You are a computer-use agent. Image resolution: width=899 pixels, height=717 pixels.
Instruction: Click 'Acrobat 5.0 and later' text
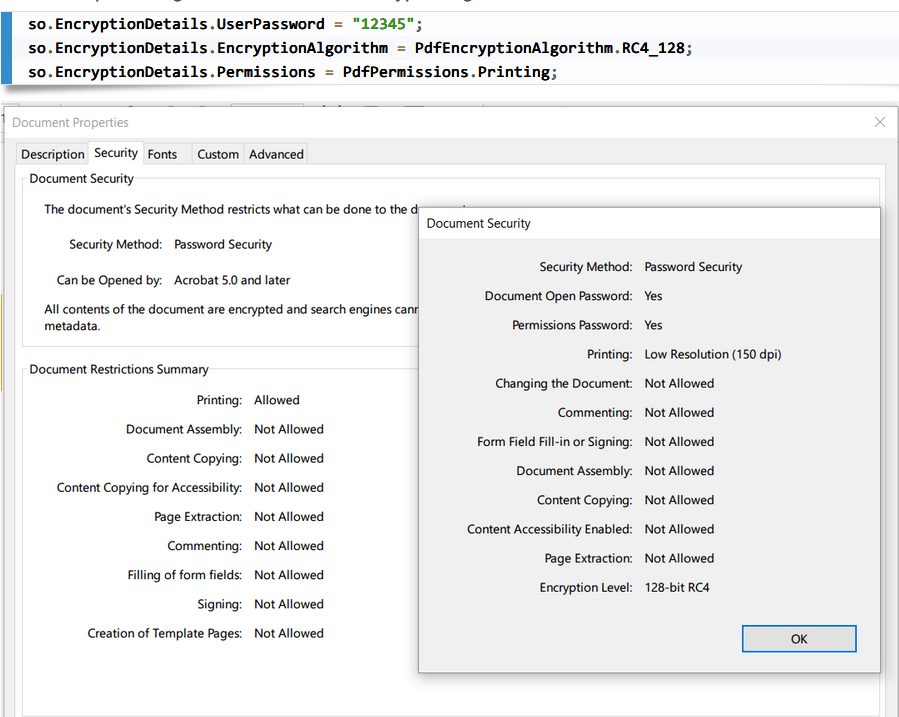(232, 280)
